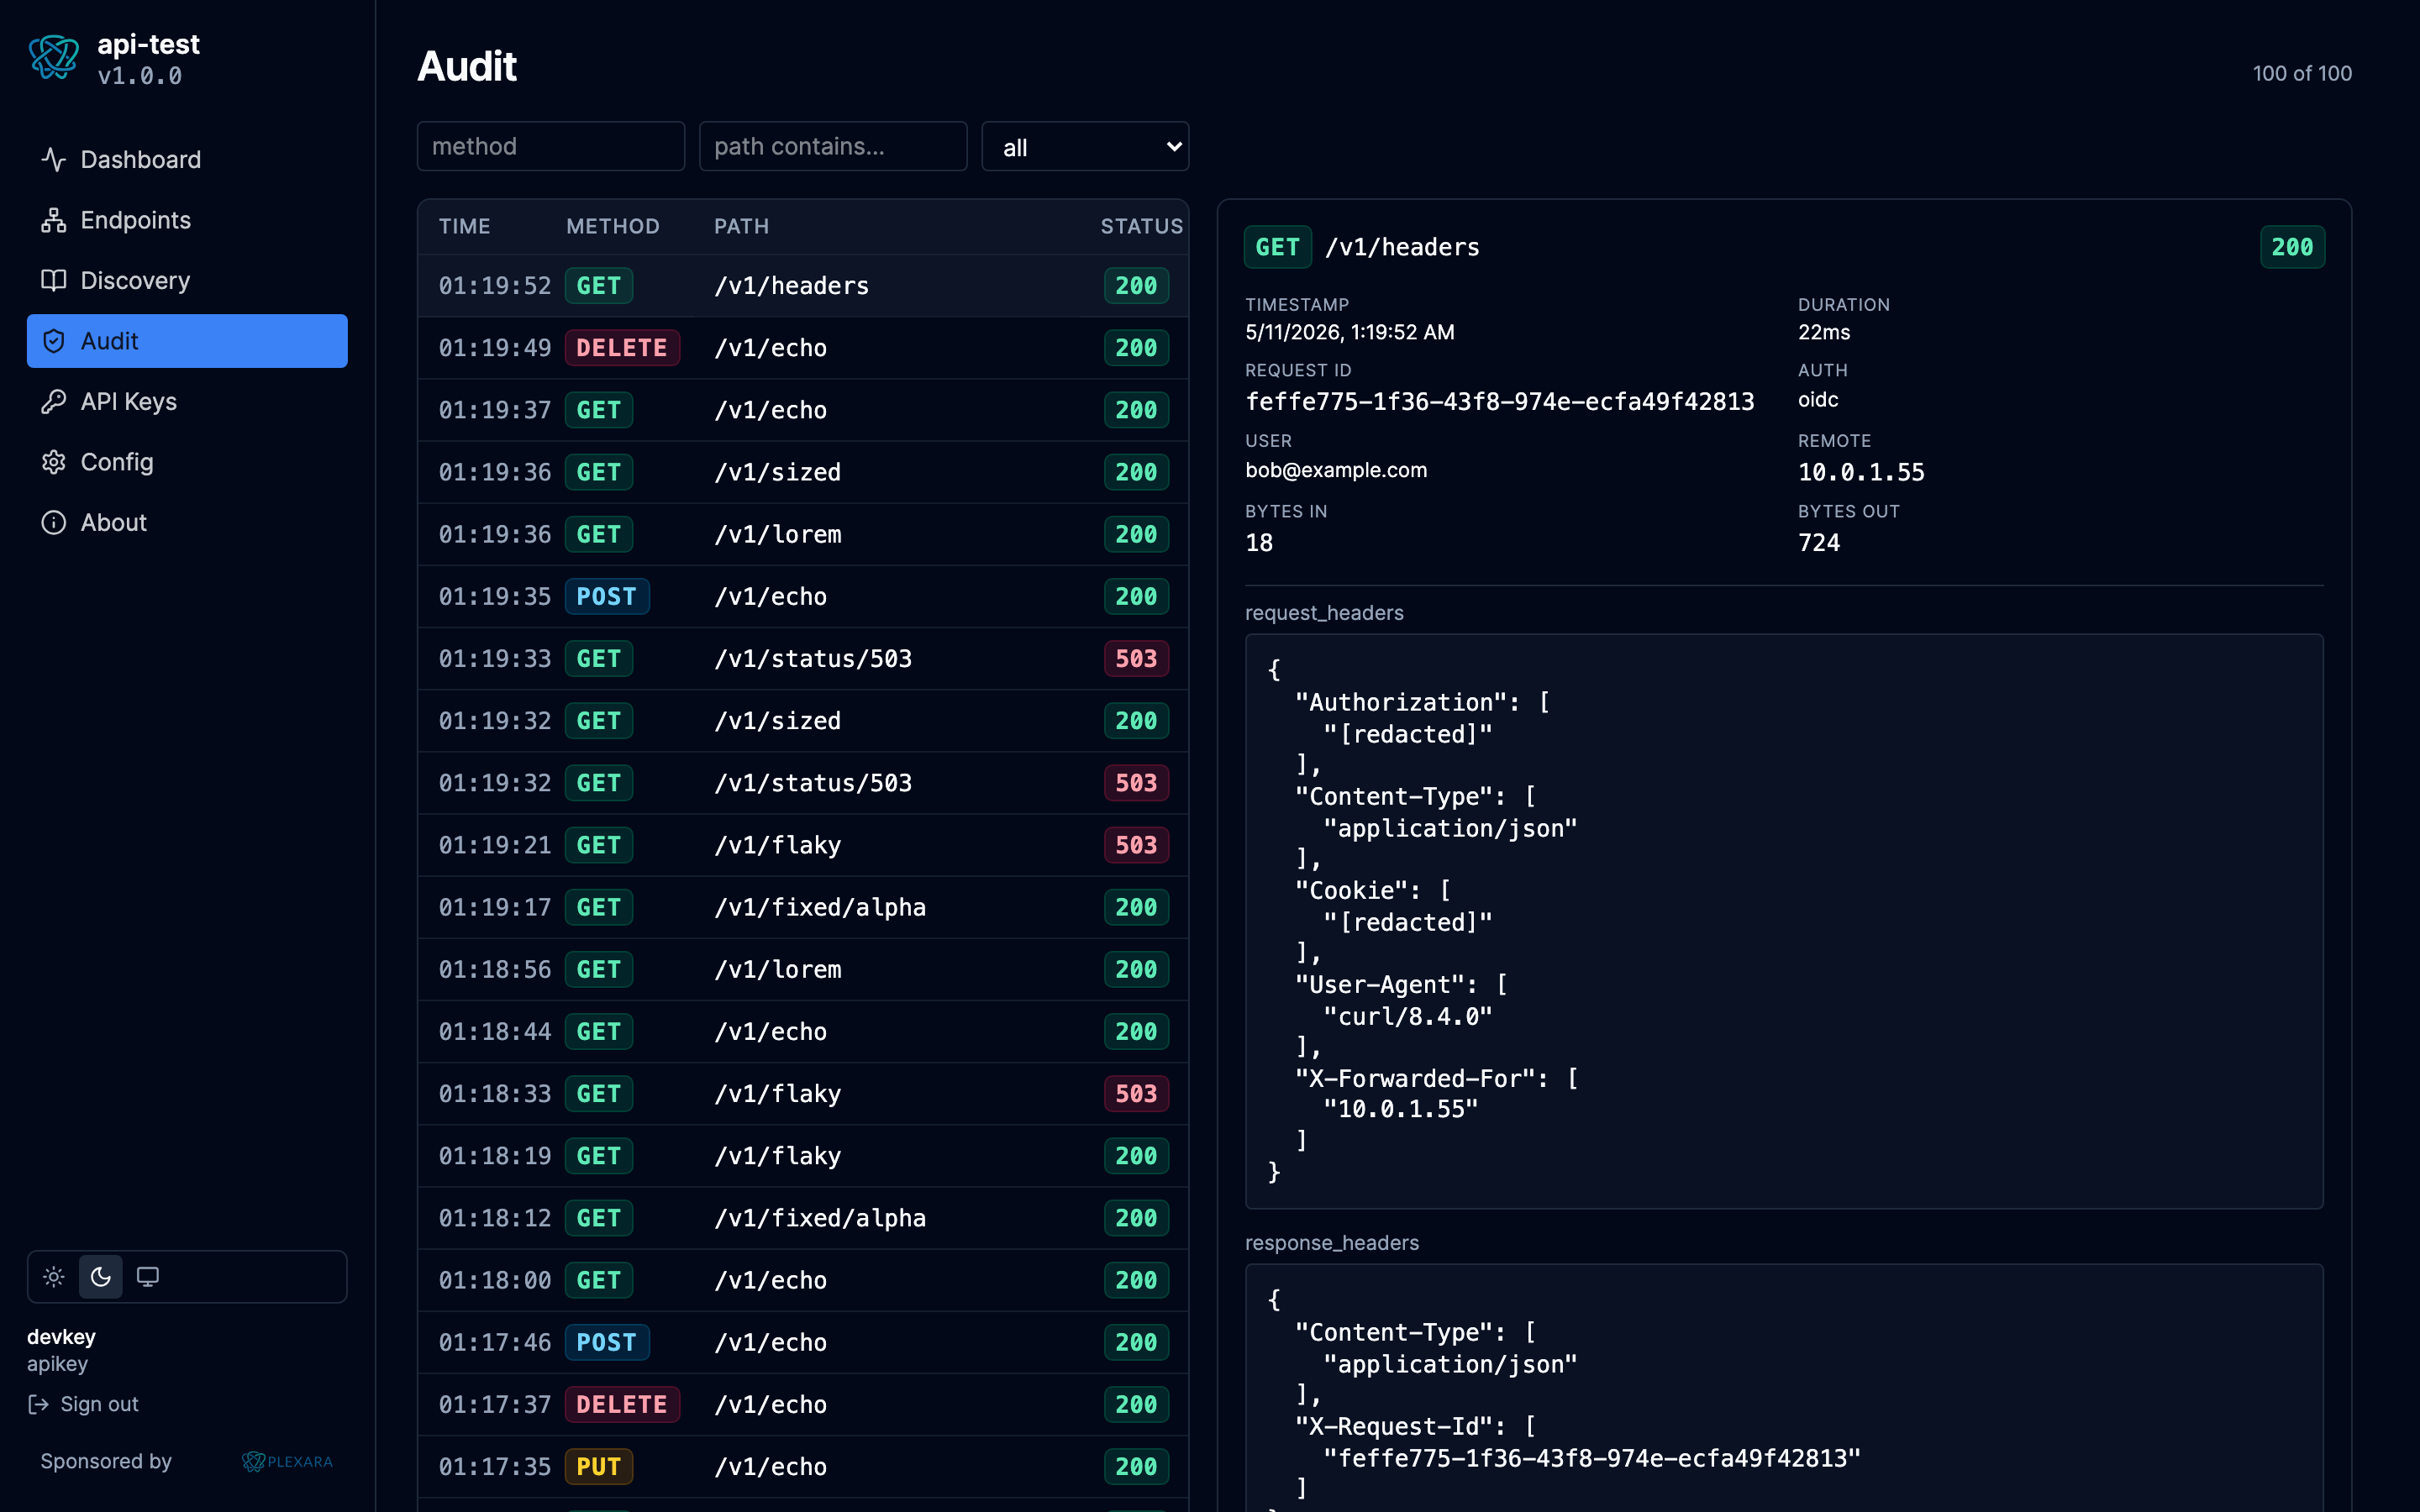Click the user bob@example.com value
2420x1512 pixels.
[1336, 470]
